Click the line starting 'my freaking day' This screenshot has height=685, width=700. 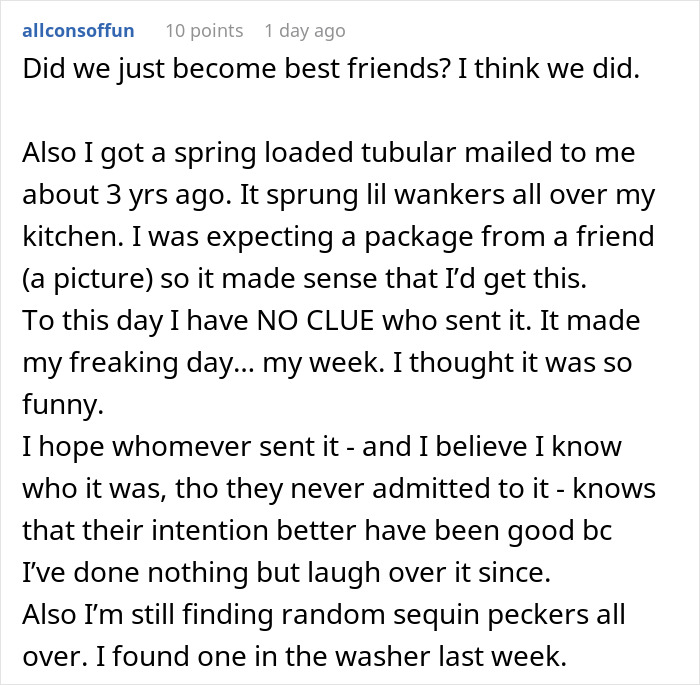tap(327, 363)
